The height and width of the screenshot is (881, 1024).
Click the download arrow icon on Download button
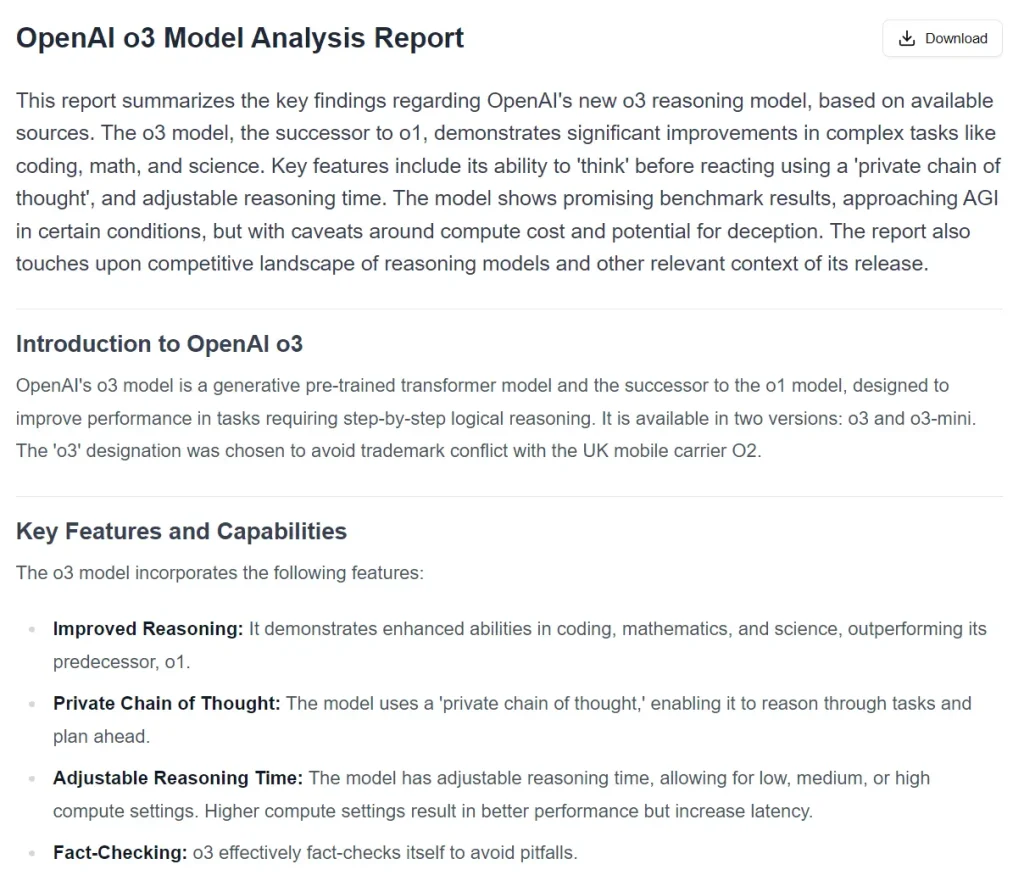coord(908,38)
